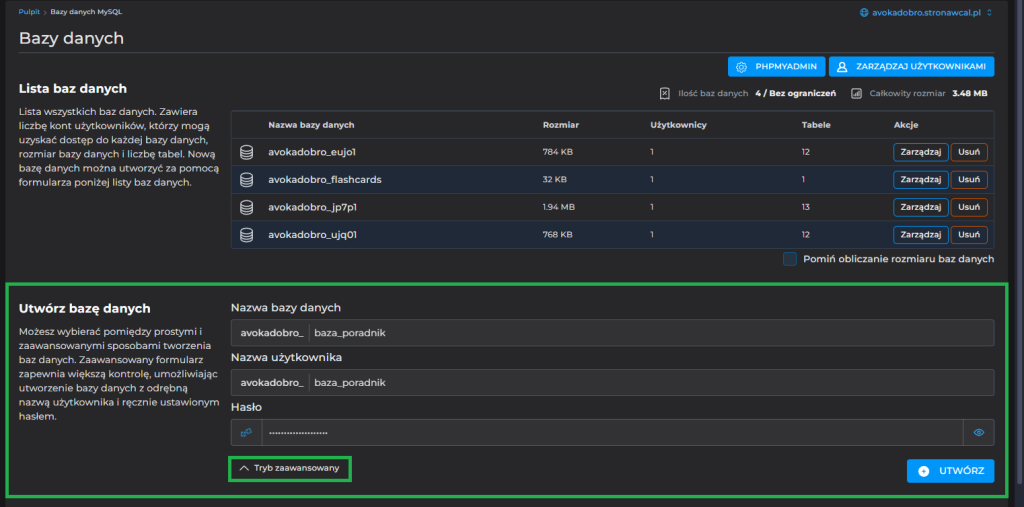This screenshot has width=1024, height=507.
Task: Select the avokadobro_eujo1 database name
Action: 312,152
